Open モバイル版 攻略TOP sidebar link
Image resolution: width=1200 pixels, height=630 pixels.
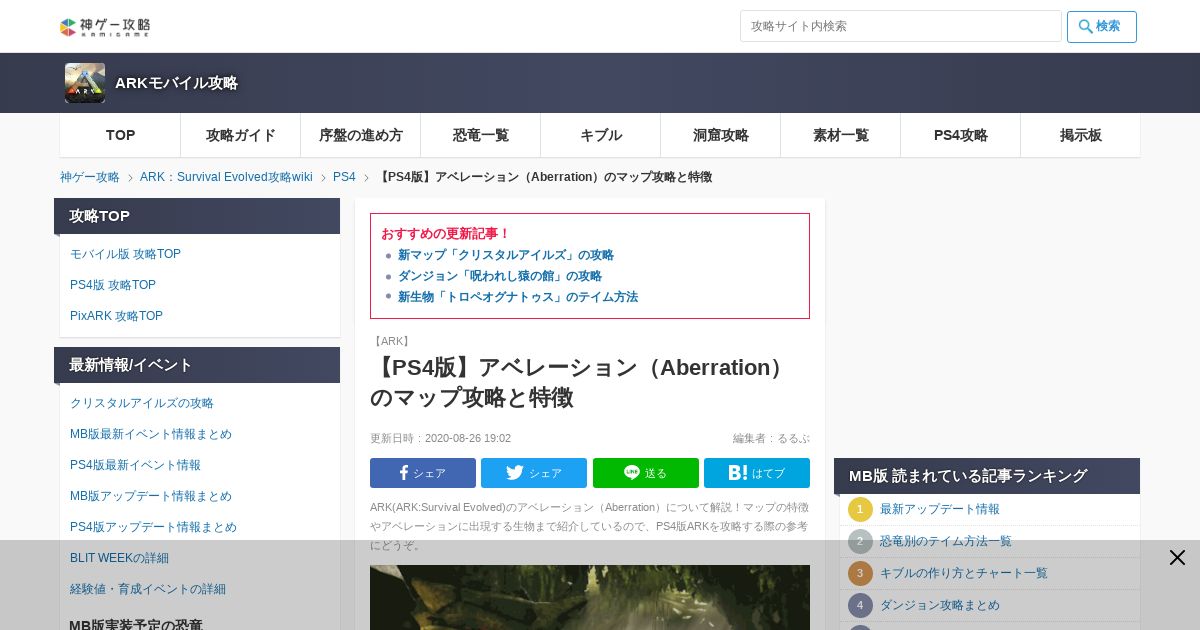click(125, 254)
